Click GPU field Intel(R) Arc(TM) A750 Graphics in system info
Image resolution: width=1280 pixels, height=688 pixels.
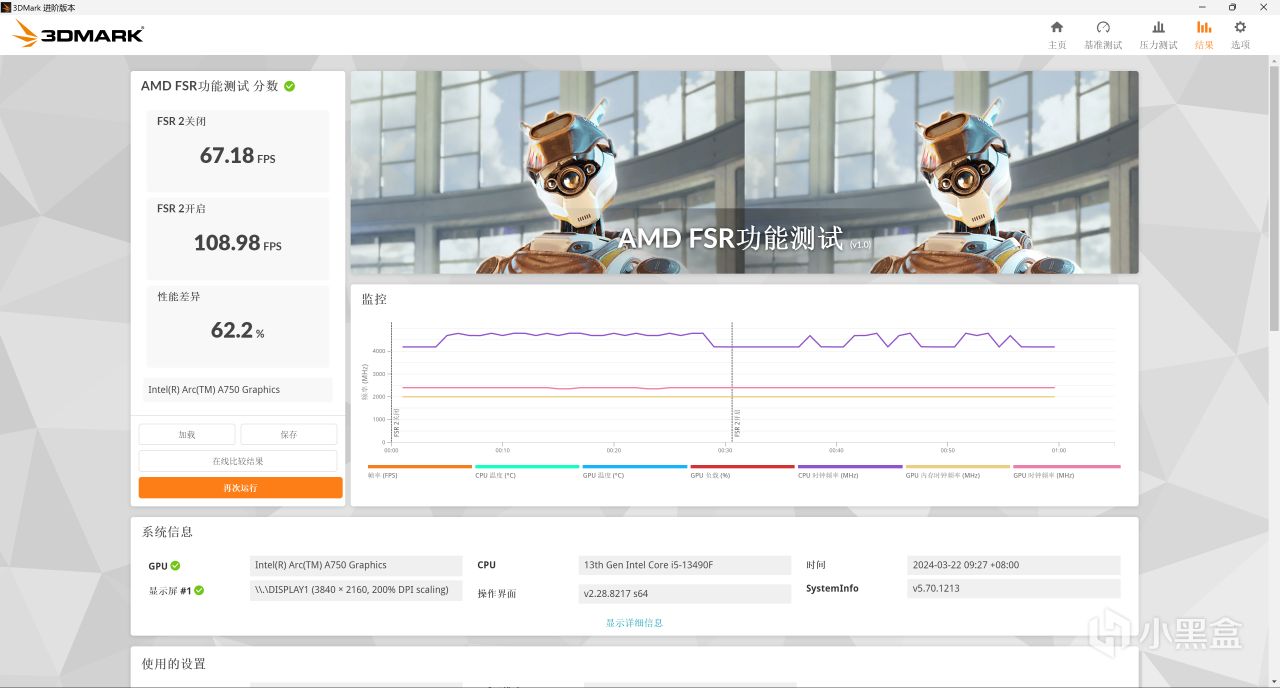pos(356,565)
